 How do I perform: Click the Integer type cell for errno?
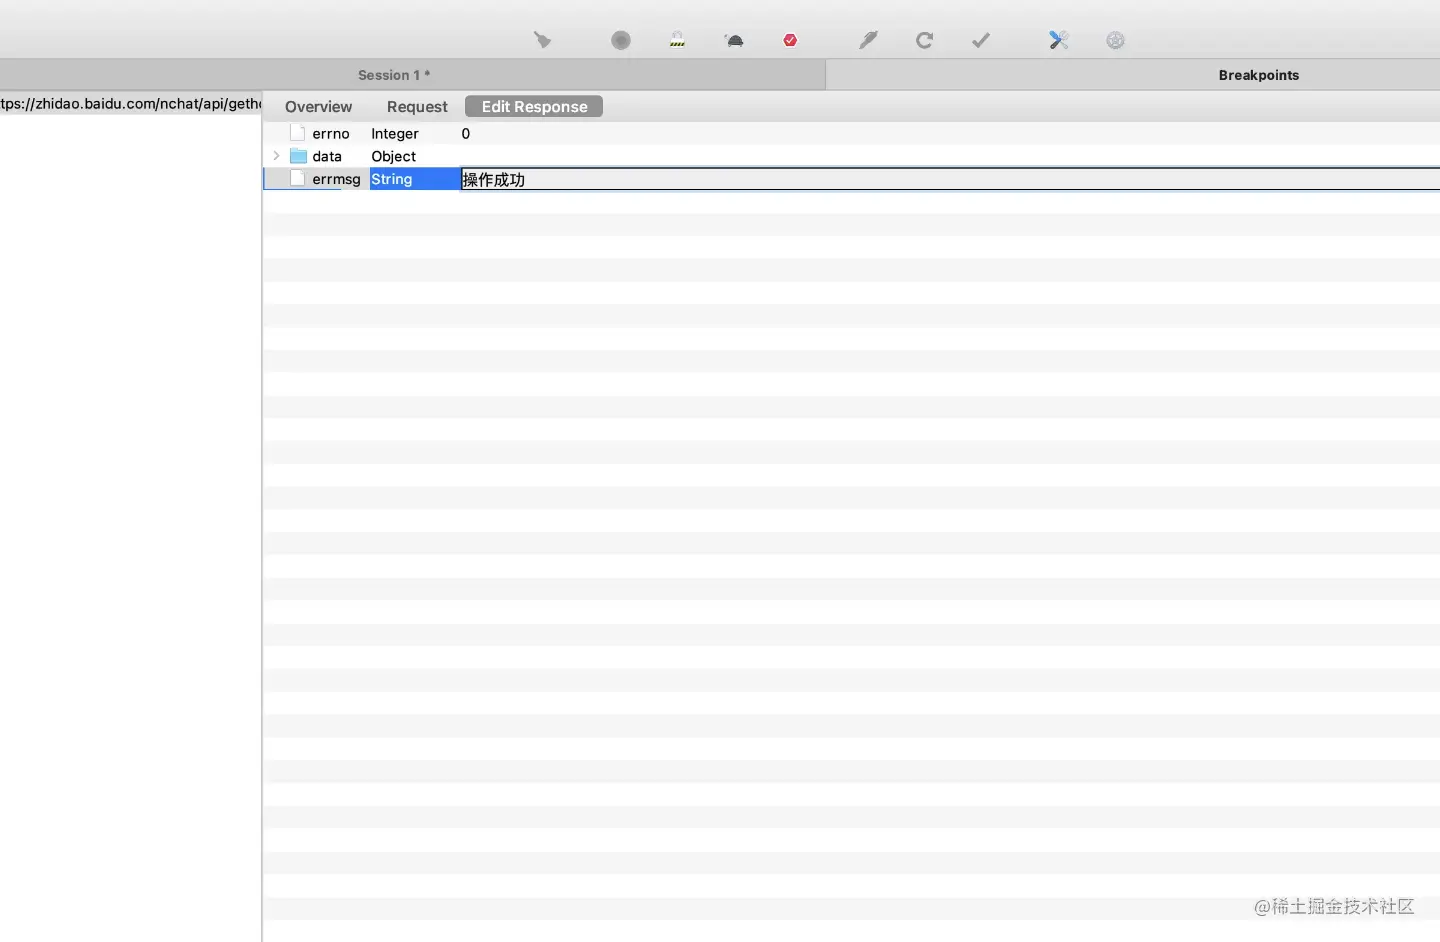click(x=395, y=133)
